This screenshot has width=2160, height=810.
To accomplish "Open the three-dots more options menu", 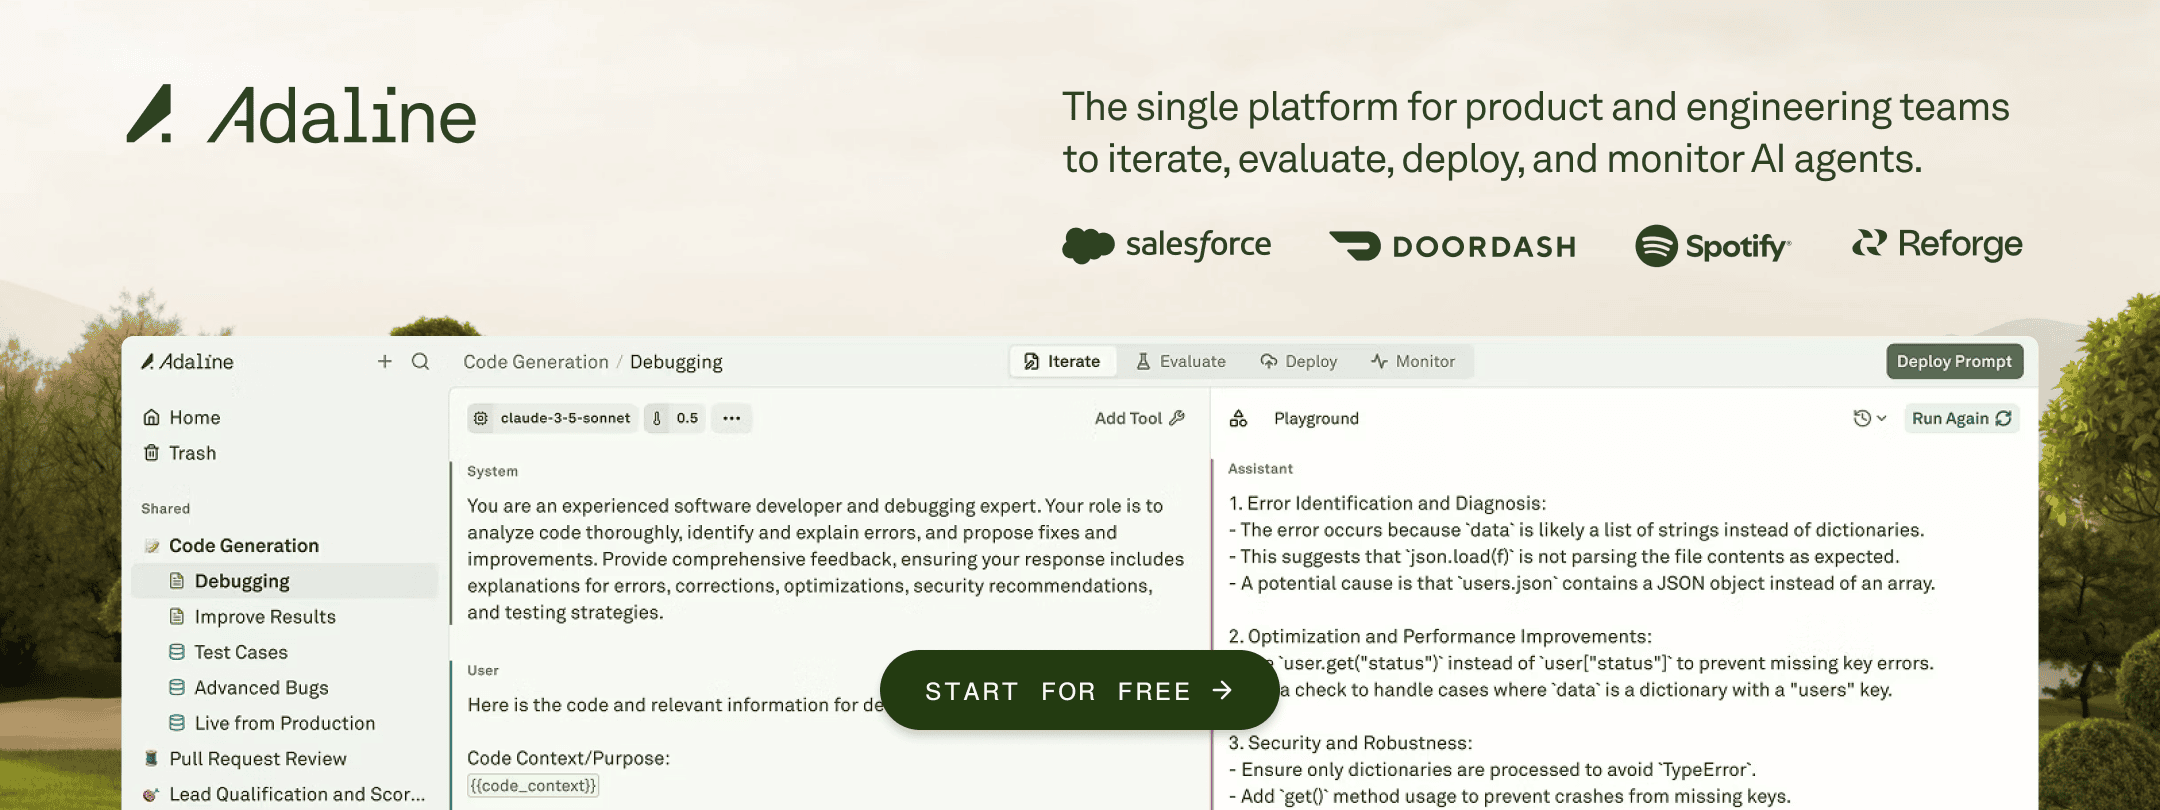I will tap(732, 418).
